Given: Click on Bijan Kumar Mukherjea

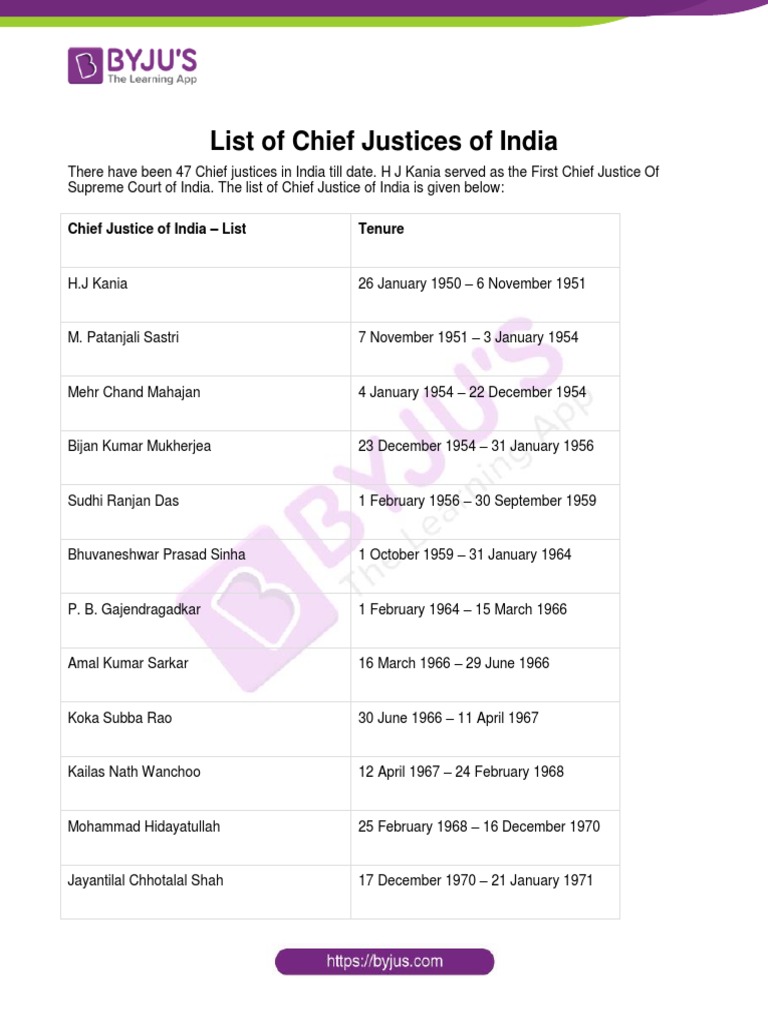Looking at the screenshot, I should coord(138,446).
